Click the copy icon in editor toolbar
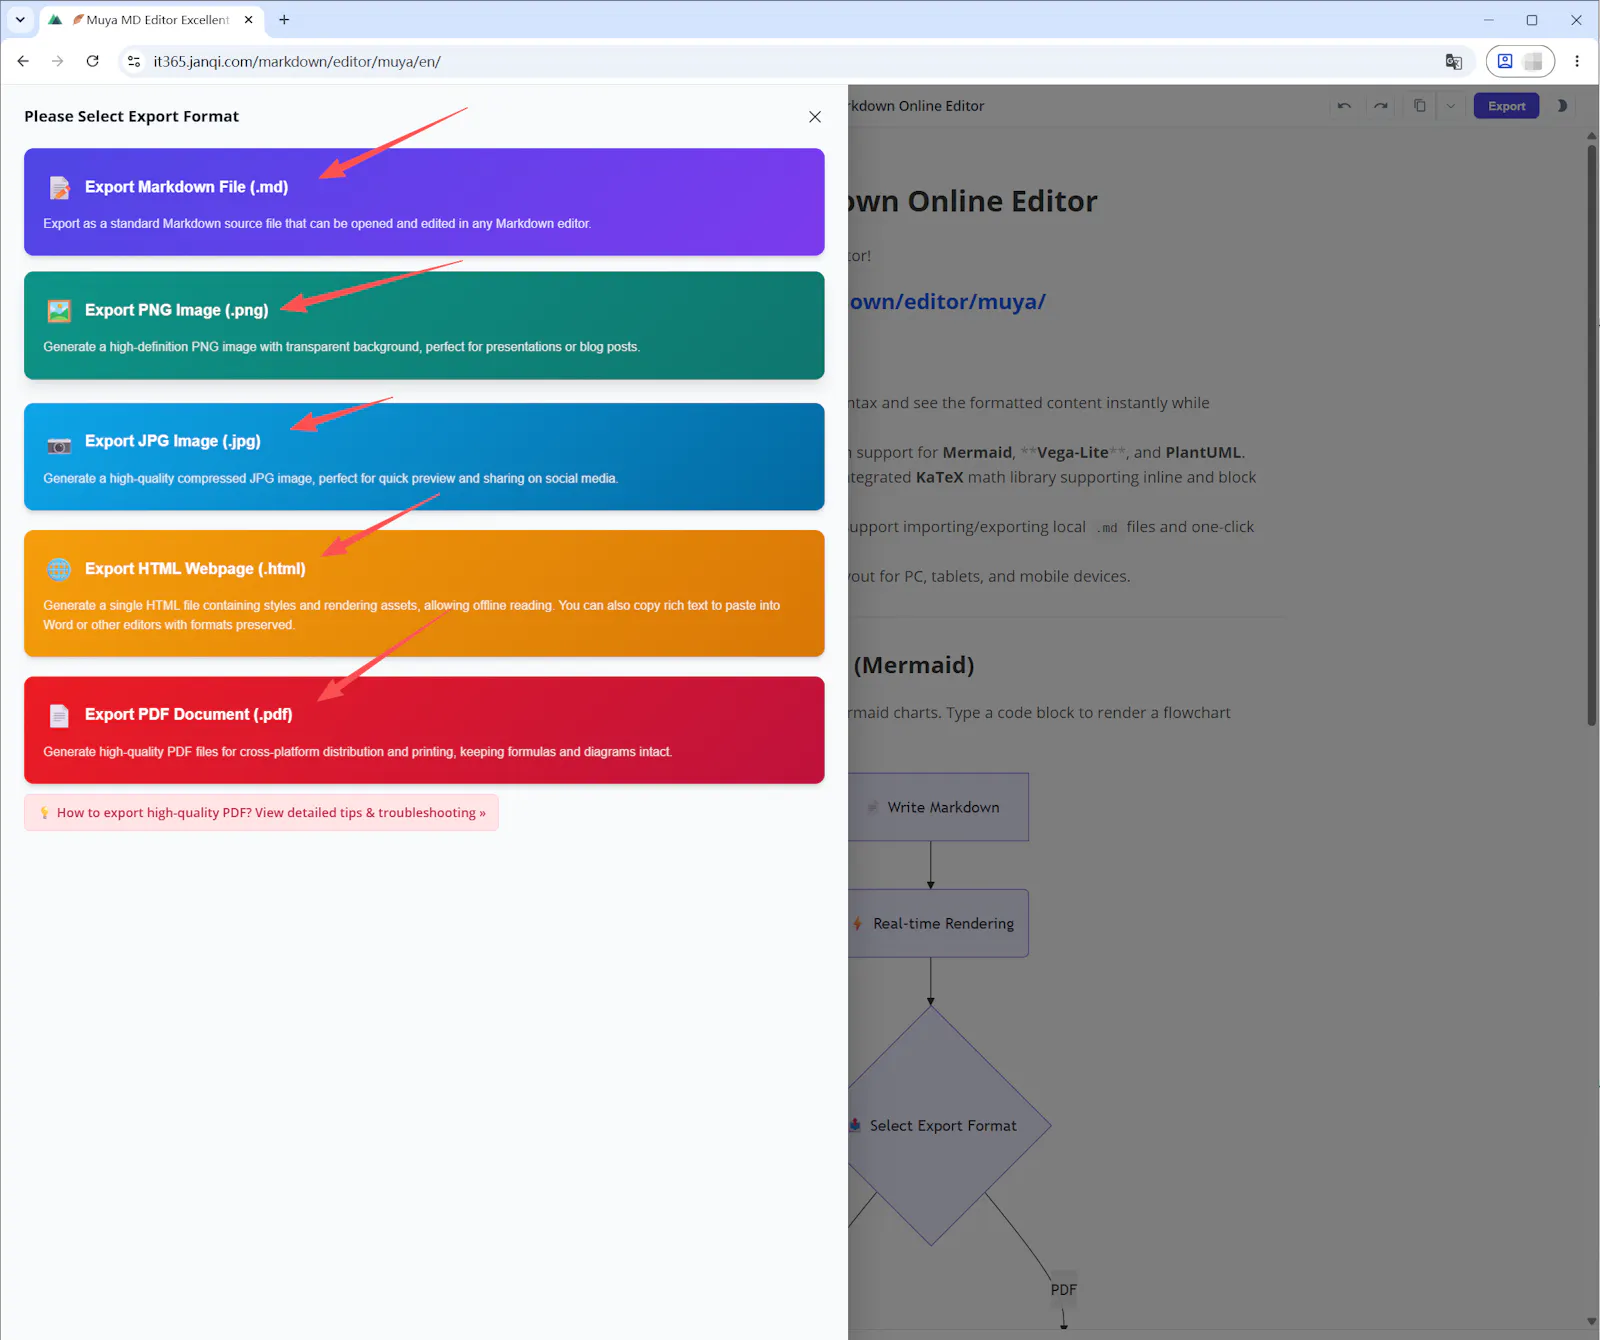Viewport: 1600px width, 1340px height. (1419, 106)
